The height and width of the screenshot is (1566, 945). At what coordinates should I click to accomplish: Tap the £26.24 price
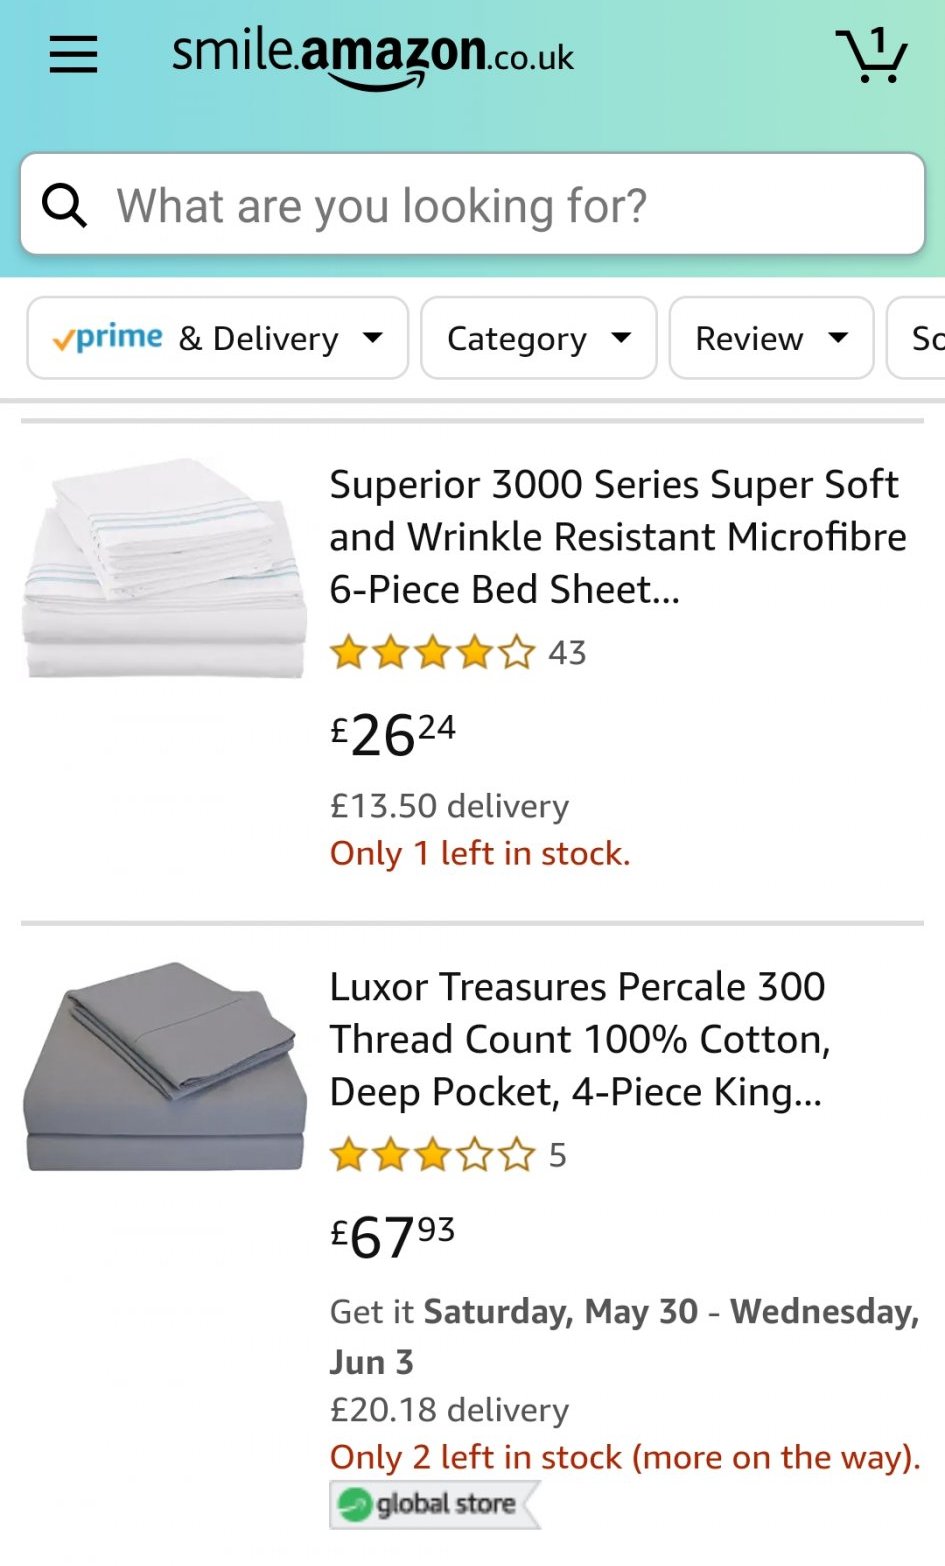tap(393, 734)
